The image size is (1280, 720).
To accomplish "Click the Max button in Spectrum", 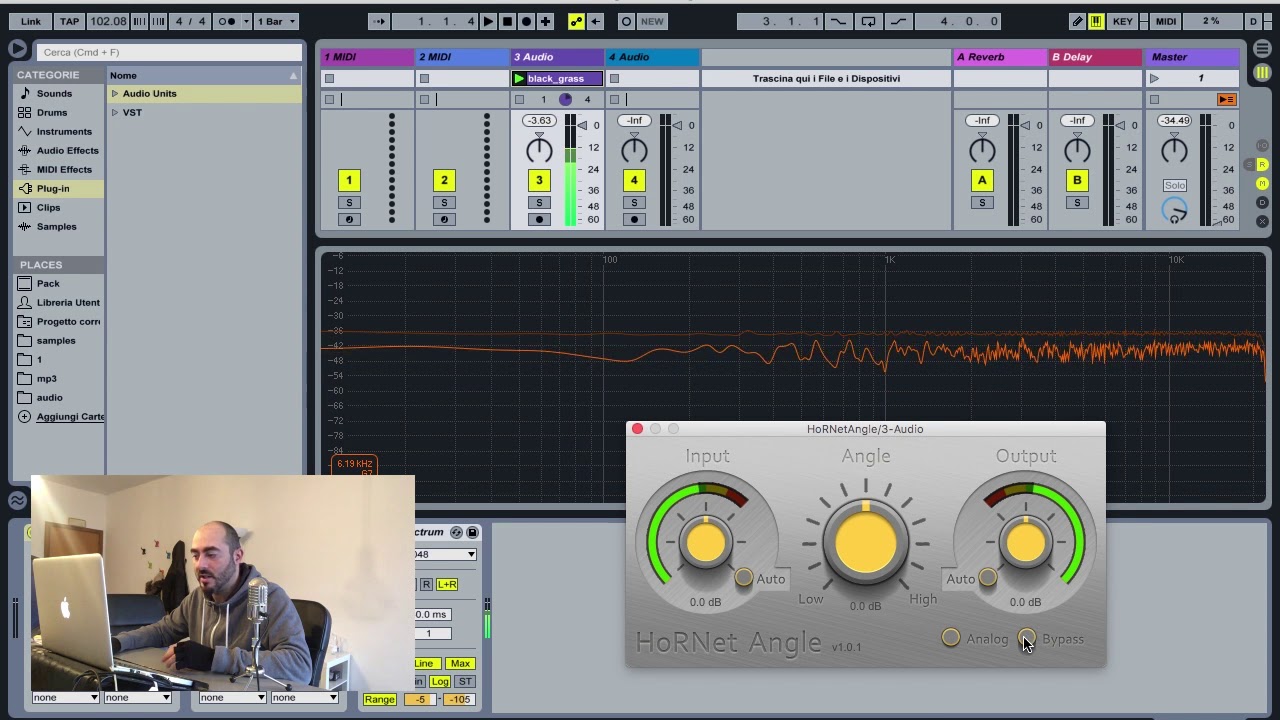I will tap(460, 663).
